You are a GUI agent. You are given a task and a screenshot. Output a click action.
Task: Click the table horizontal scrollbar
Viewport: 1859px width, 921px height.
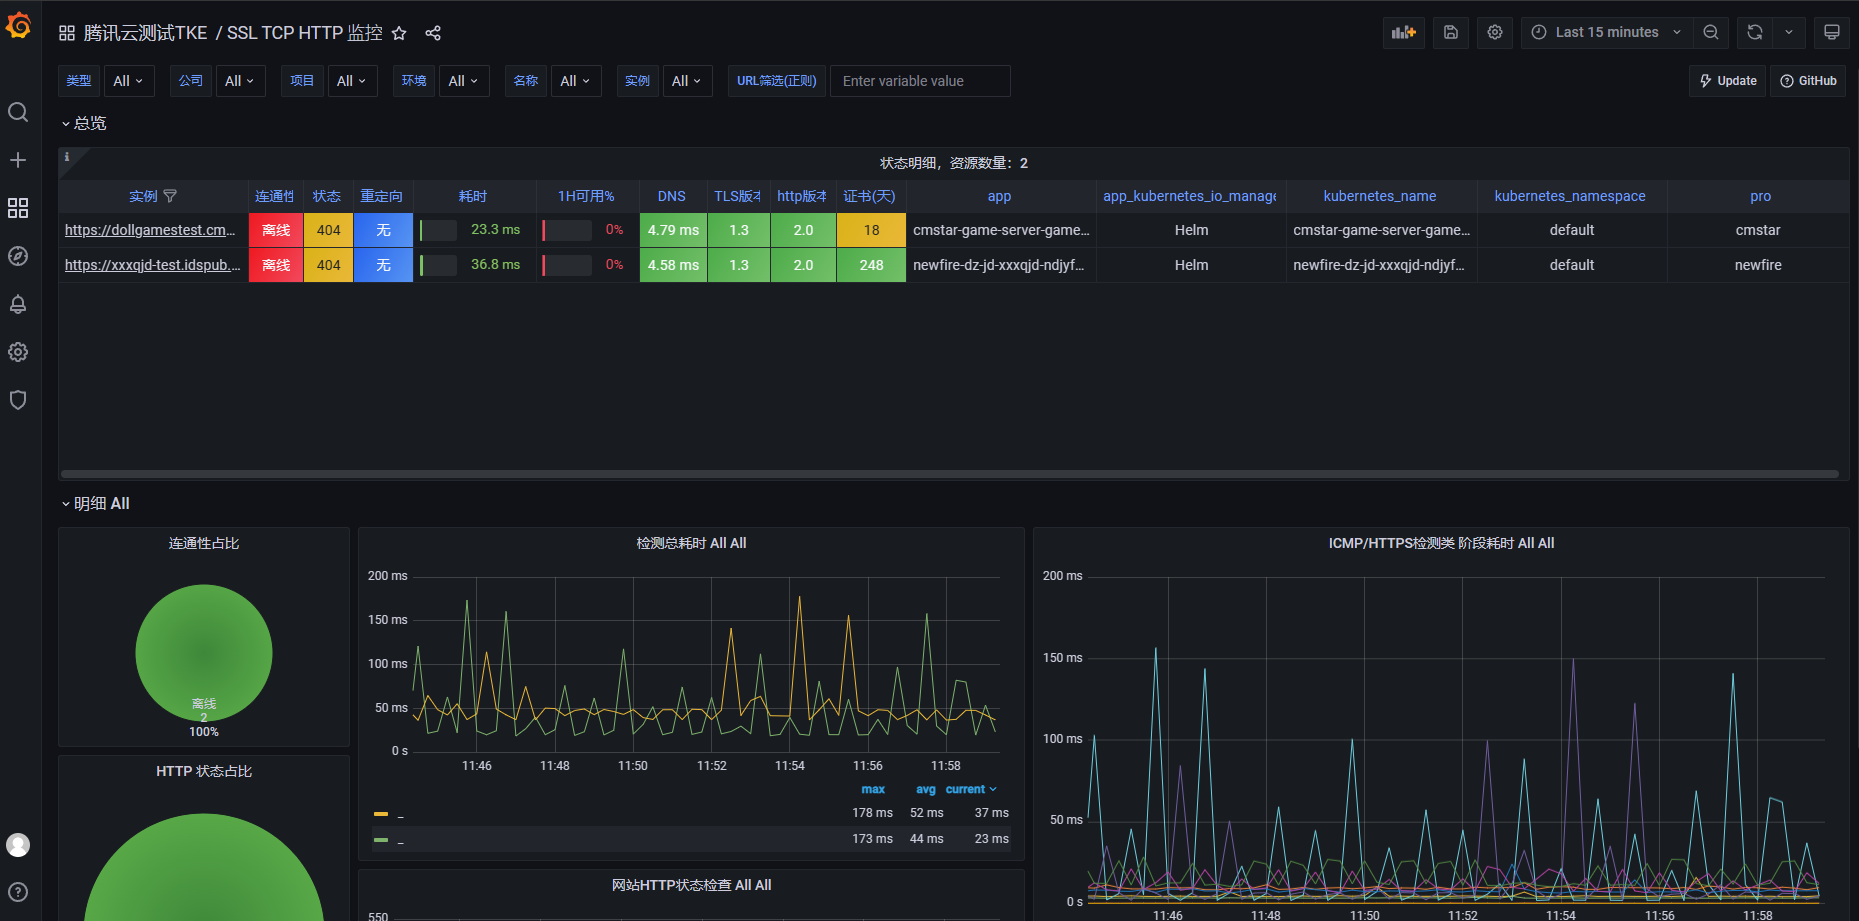949,474
